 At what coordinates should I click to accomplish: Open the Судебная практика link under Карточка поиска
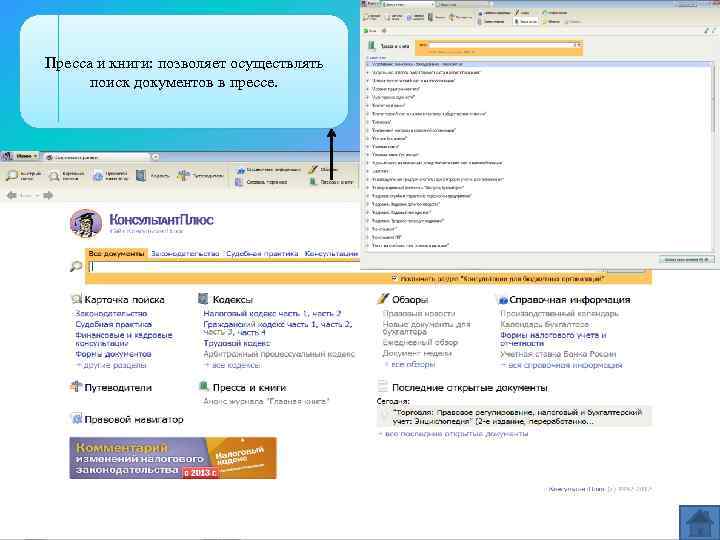pyautogui.click(x=113, y=325)
